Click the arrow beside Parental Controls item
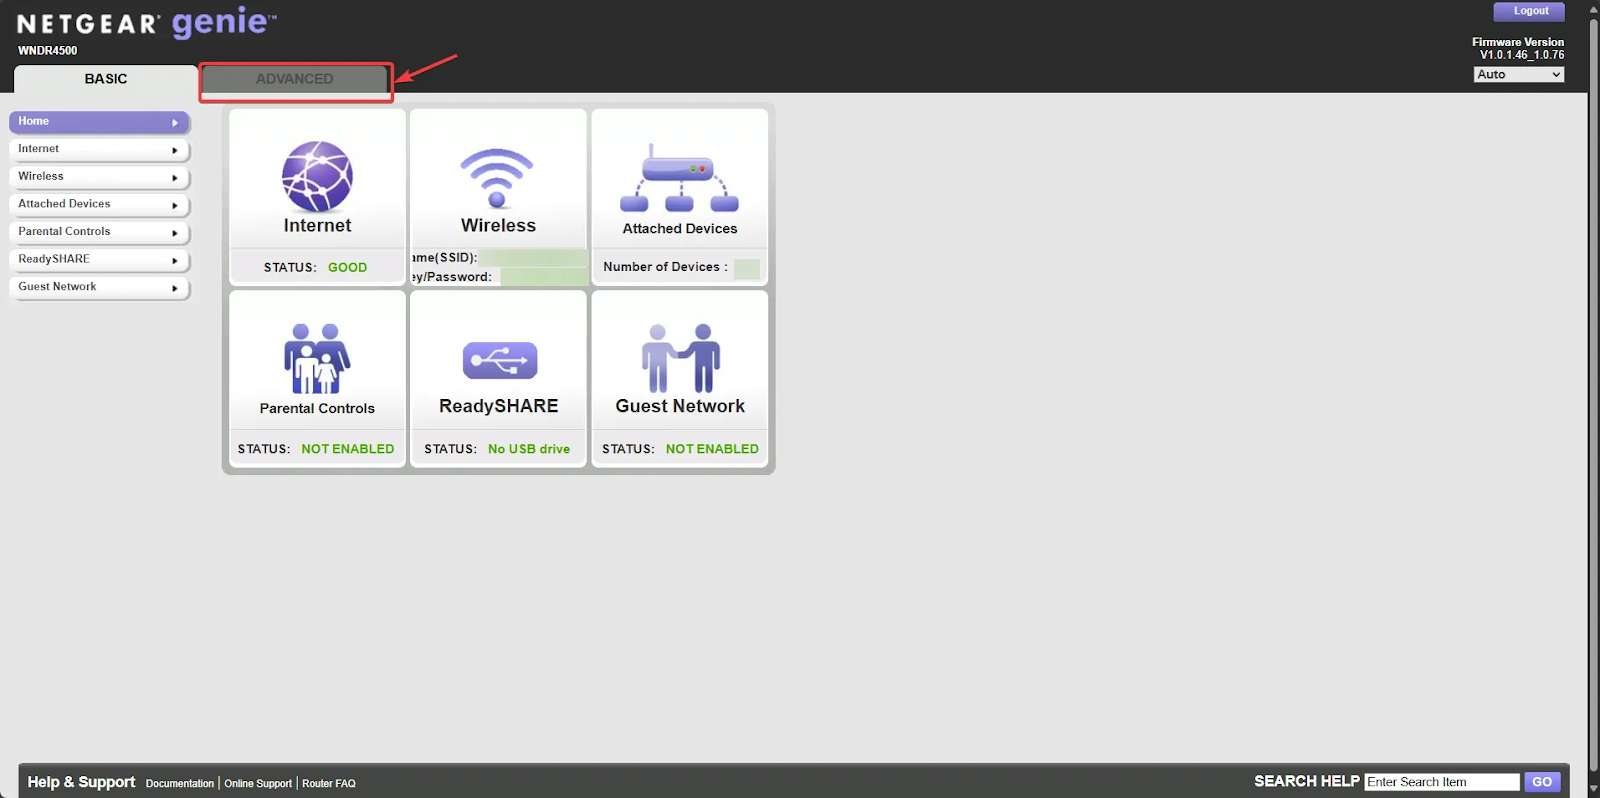Viewport: 1600px width, 798px height. click(x=175, y=233)
